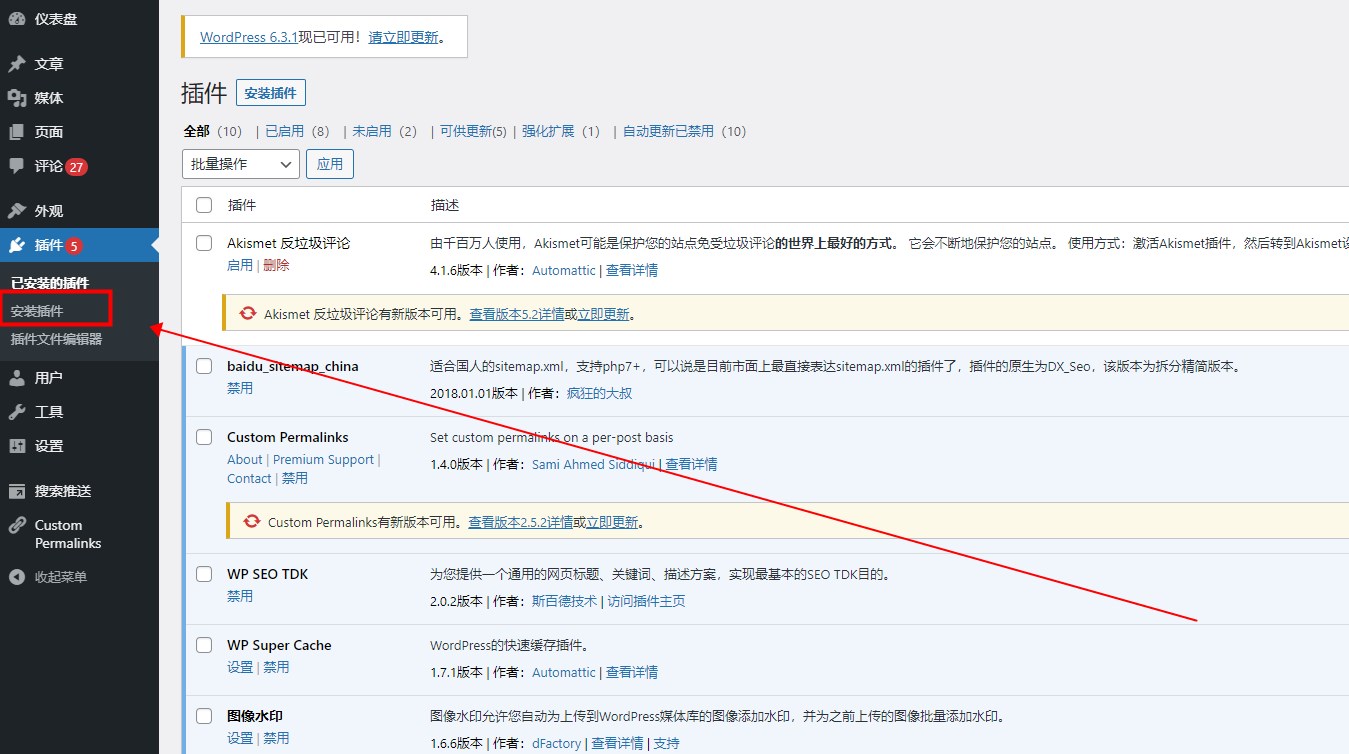Open 已安装的插件 in the plugins submenu
The image size is (1349, 754).
(x=50, y=283)
